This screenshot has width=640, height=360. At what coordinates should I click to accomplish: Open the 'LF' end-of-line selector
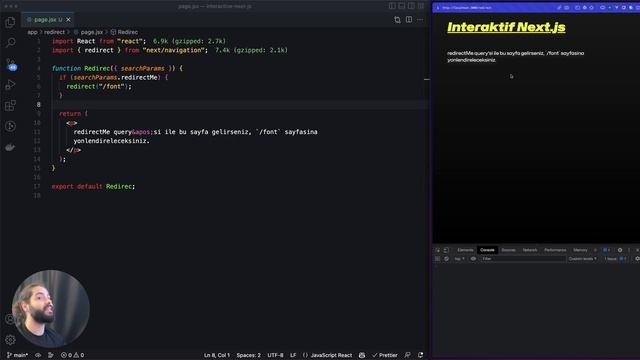point(293,355)
